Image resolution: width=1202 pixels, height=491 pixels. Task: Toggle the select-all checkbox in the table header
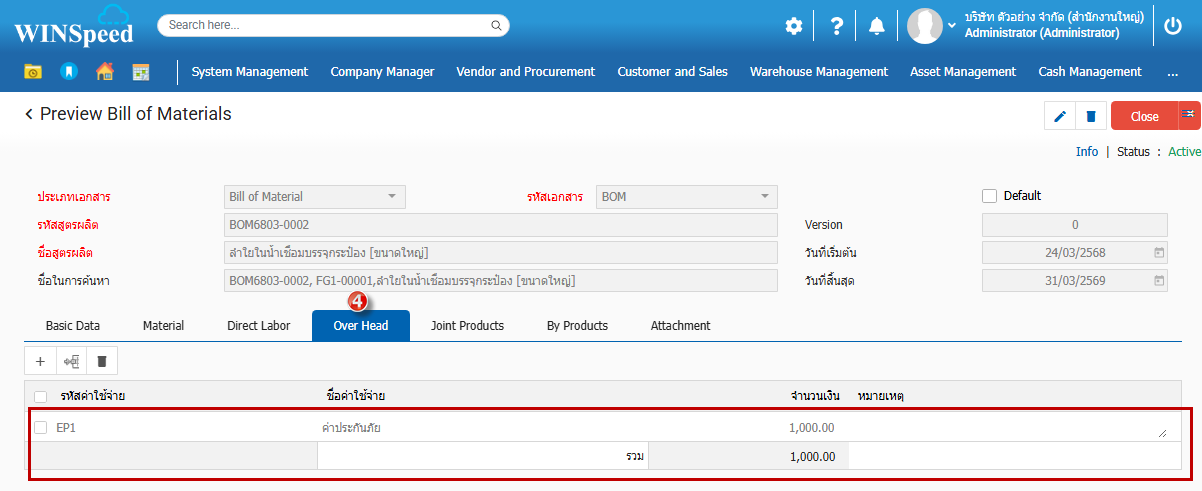(x=41, y=397)
